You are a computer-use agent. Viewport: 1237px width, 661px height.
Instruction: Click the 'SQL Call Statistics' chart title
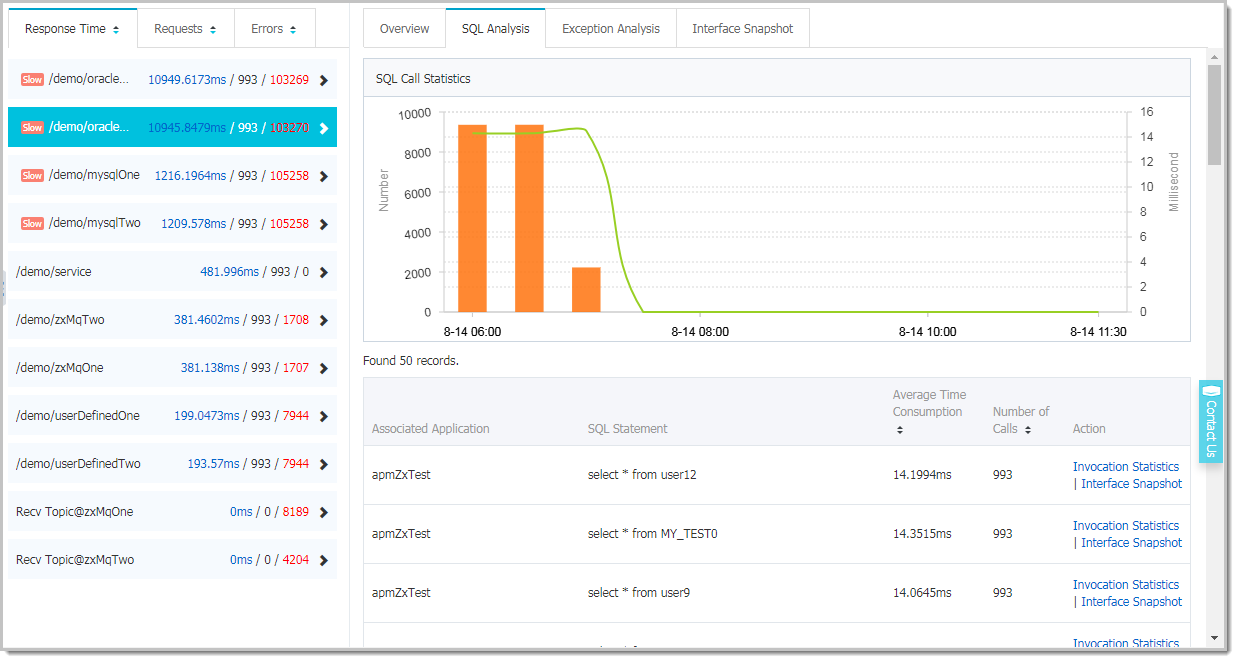pos(423,79)
